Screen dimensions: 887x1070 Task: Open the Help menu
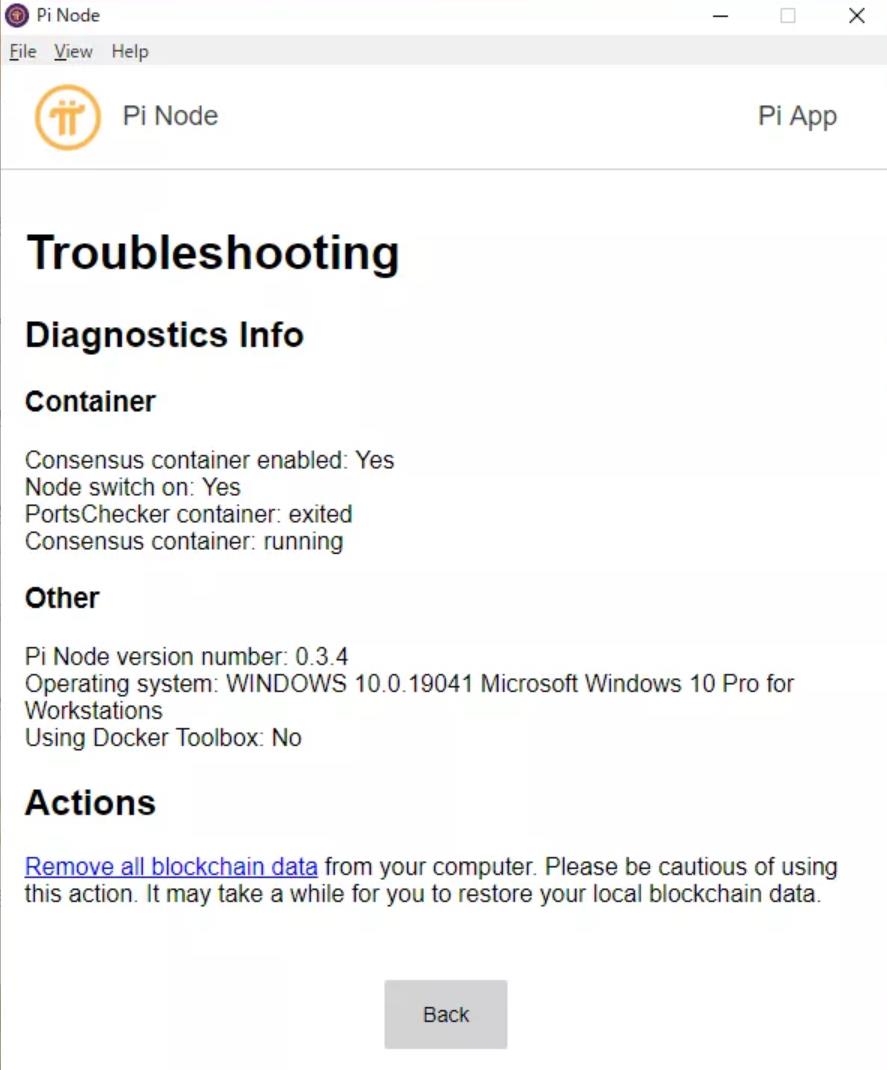coord(130,51)
